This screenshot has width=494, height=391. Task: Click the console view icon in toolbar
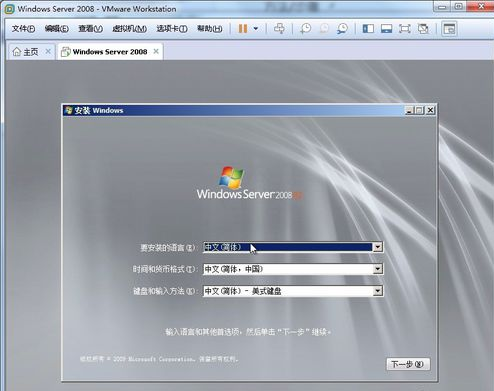pos(449,29)
